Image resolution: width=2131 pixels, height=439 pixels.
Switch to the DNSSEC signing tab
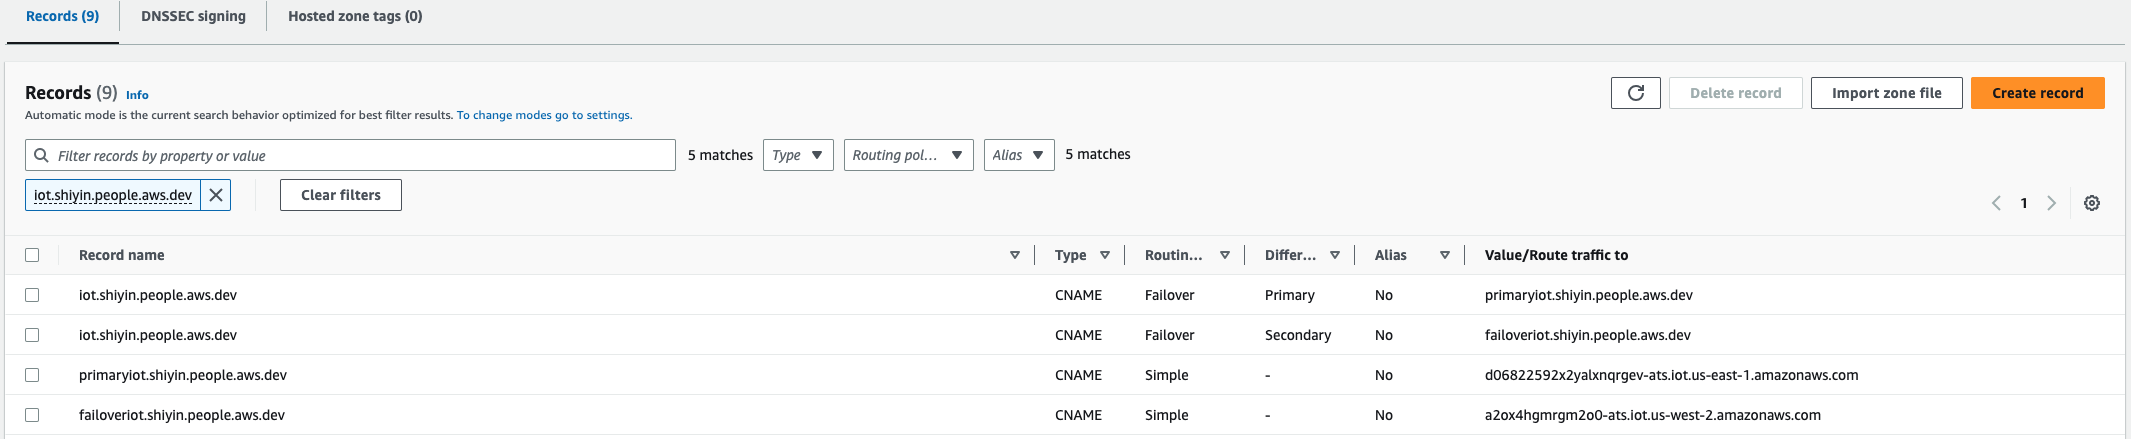(193, 16)
